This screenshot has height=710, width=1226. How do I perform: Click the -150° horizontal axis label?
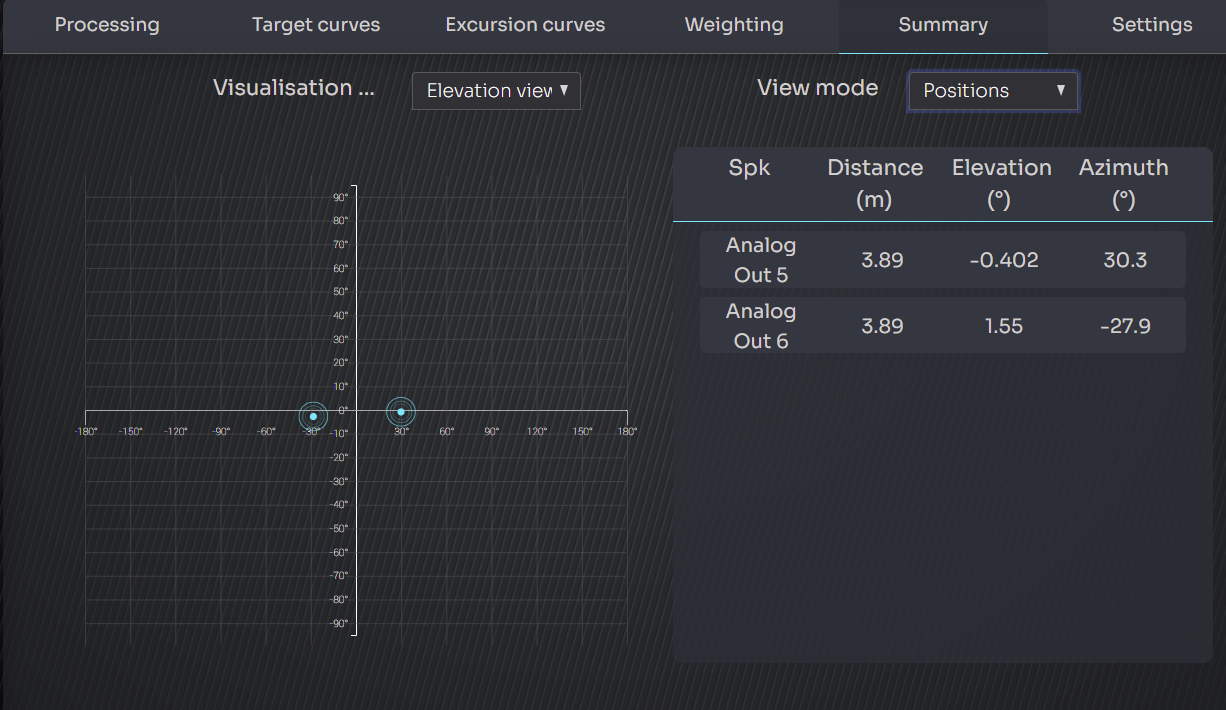(131, 431)
